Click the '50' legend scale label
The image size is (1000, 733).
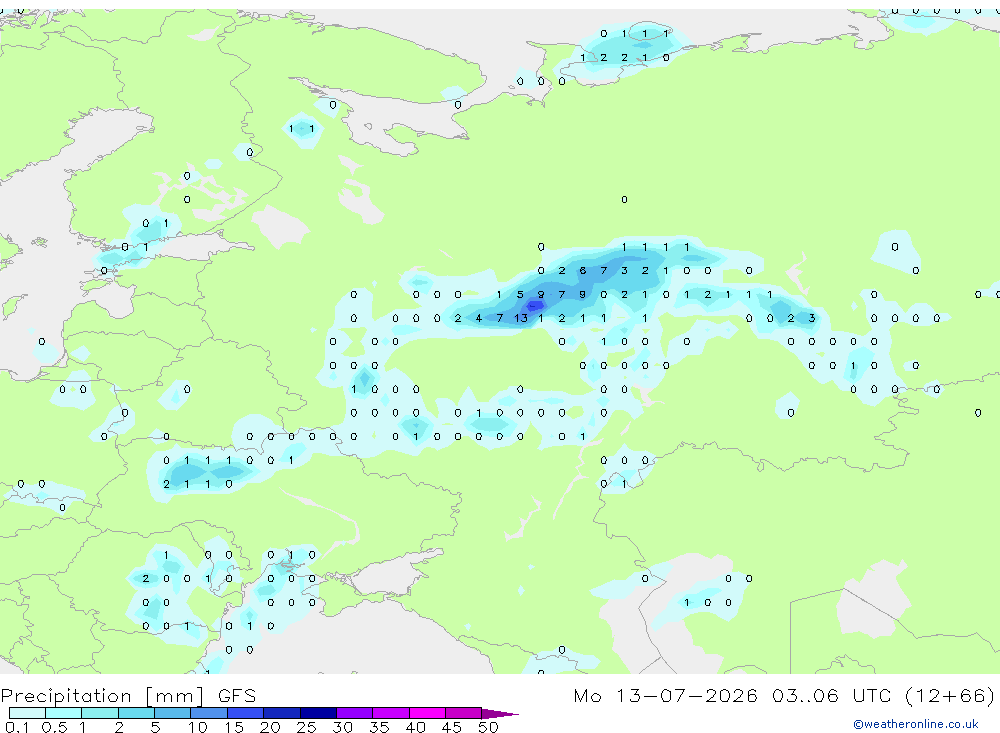tap(488, 727)
